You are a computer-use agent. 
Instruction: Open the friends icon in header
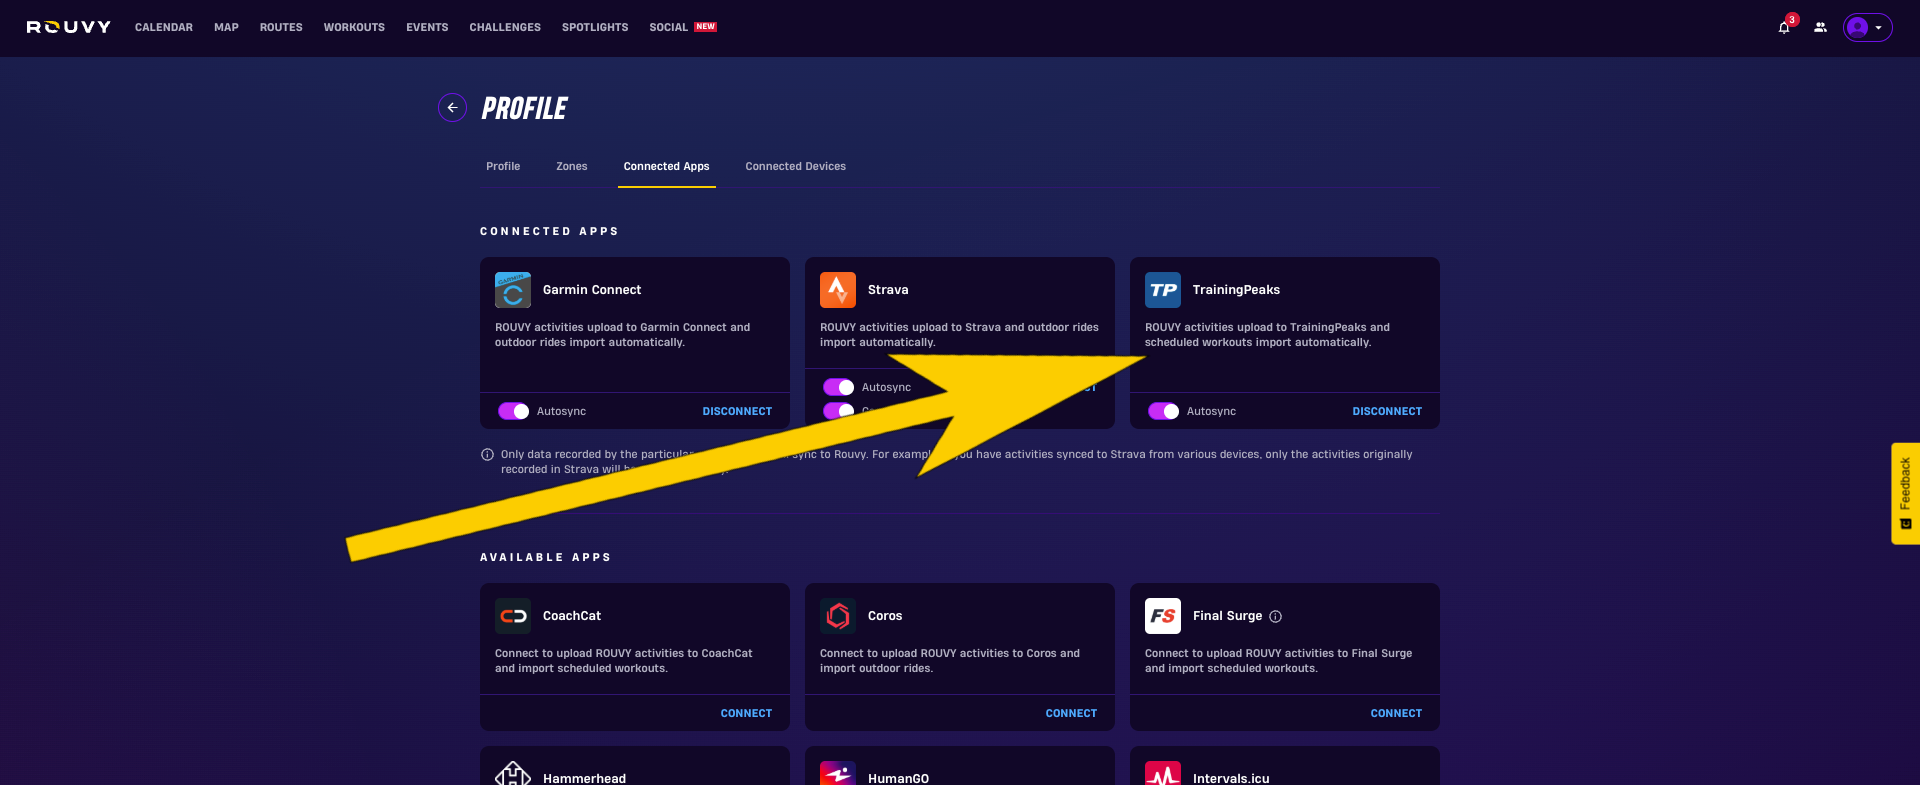1820,27
